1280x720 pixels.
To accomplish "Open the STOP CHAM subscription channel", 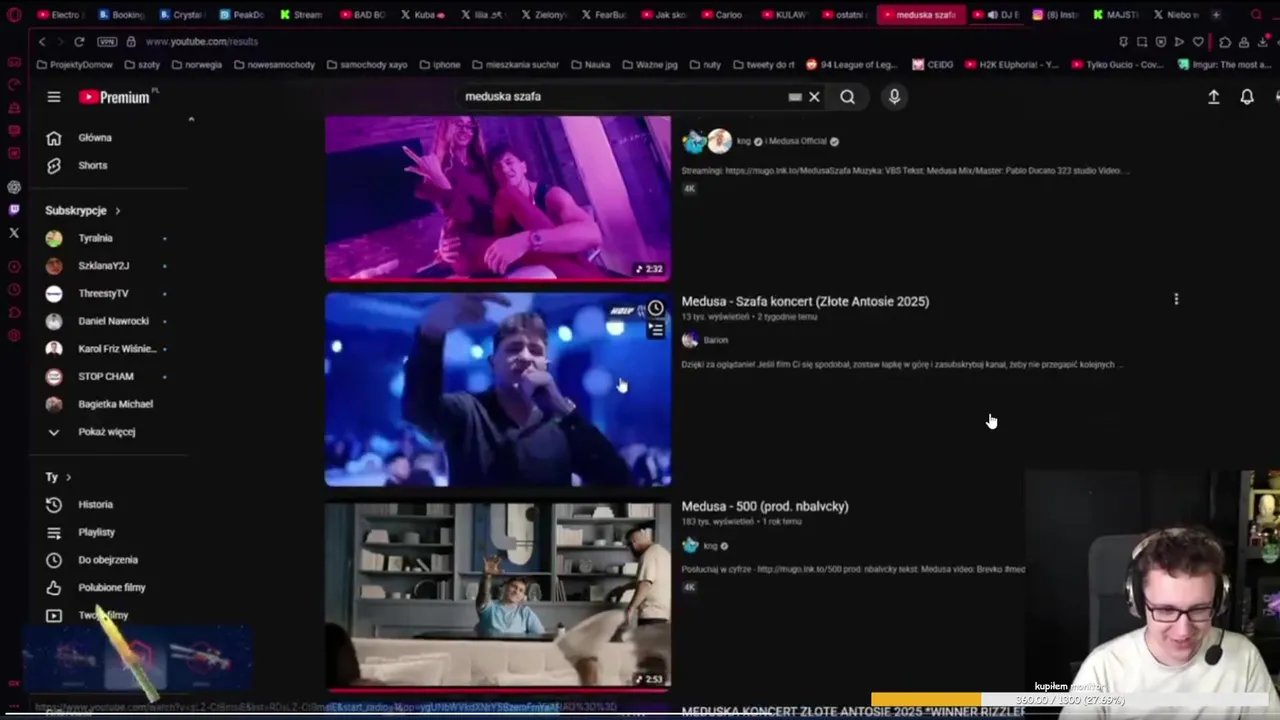I will 108,376.
